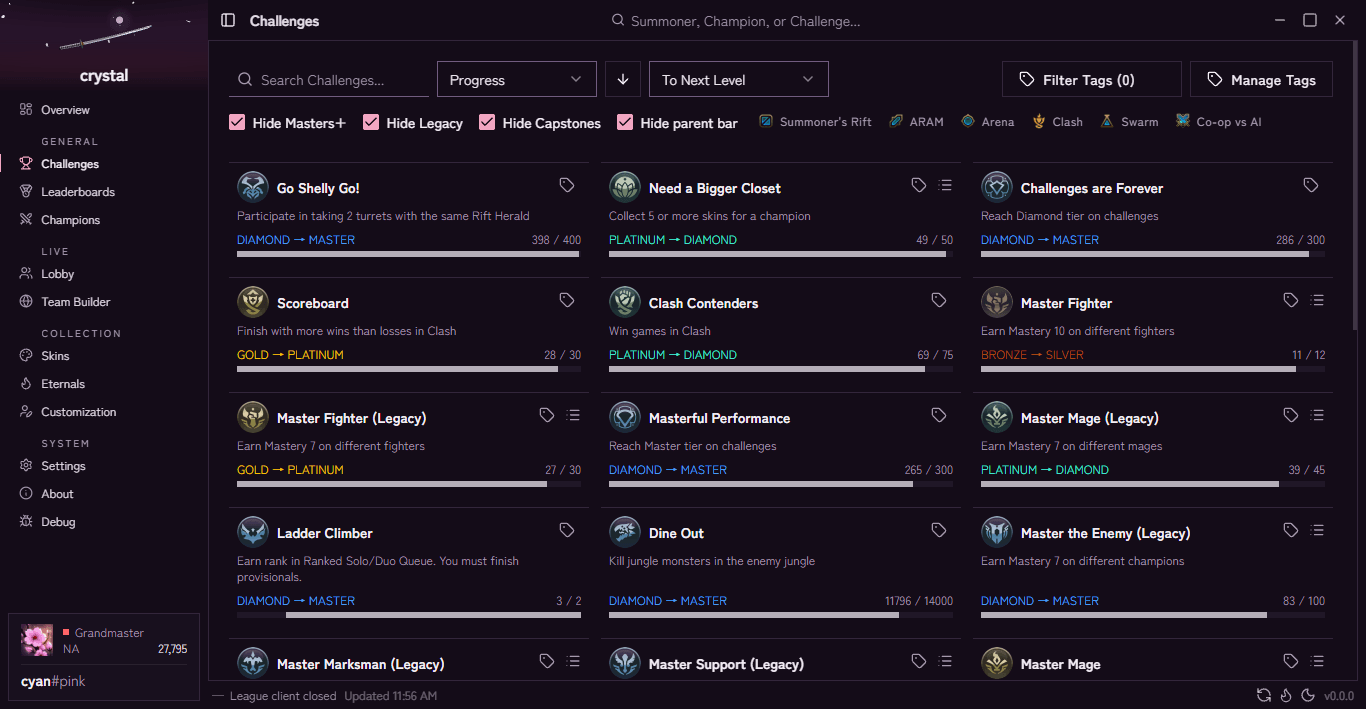Click the Master Marksman (Legacy) card title

coord(360,664)
